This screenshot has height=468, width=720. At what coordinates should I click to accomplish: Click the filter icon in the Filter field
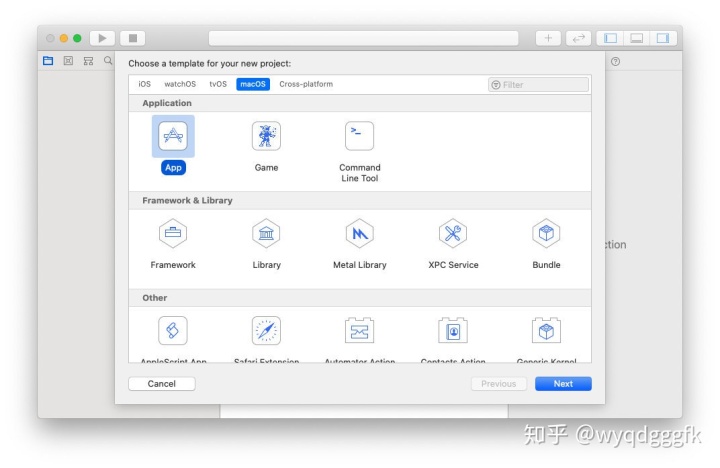point(496,85)
